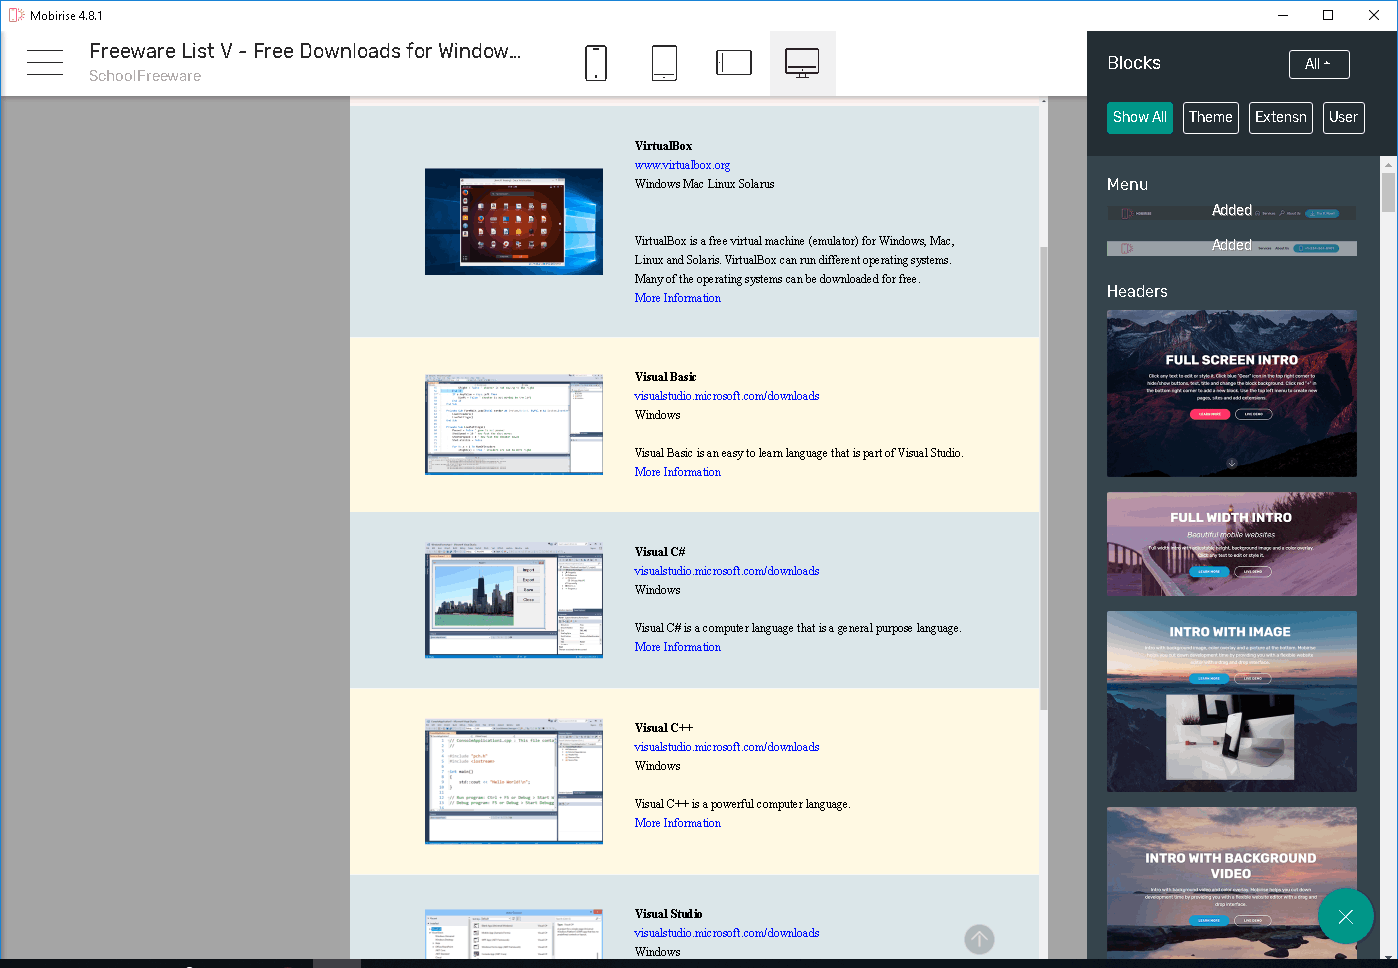Click the Visual Studio title text
Screen dimensions: 1398x968
click(668, 914)
